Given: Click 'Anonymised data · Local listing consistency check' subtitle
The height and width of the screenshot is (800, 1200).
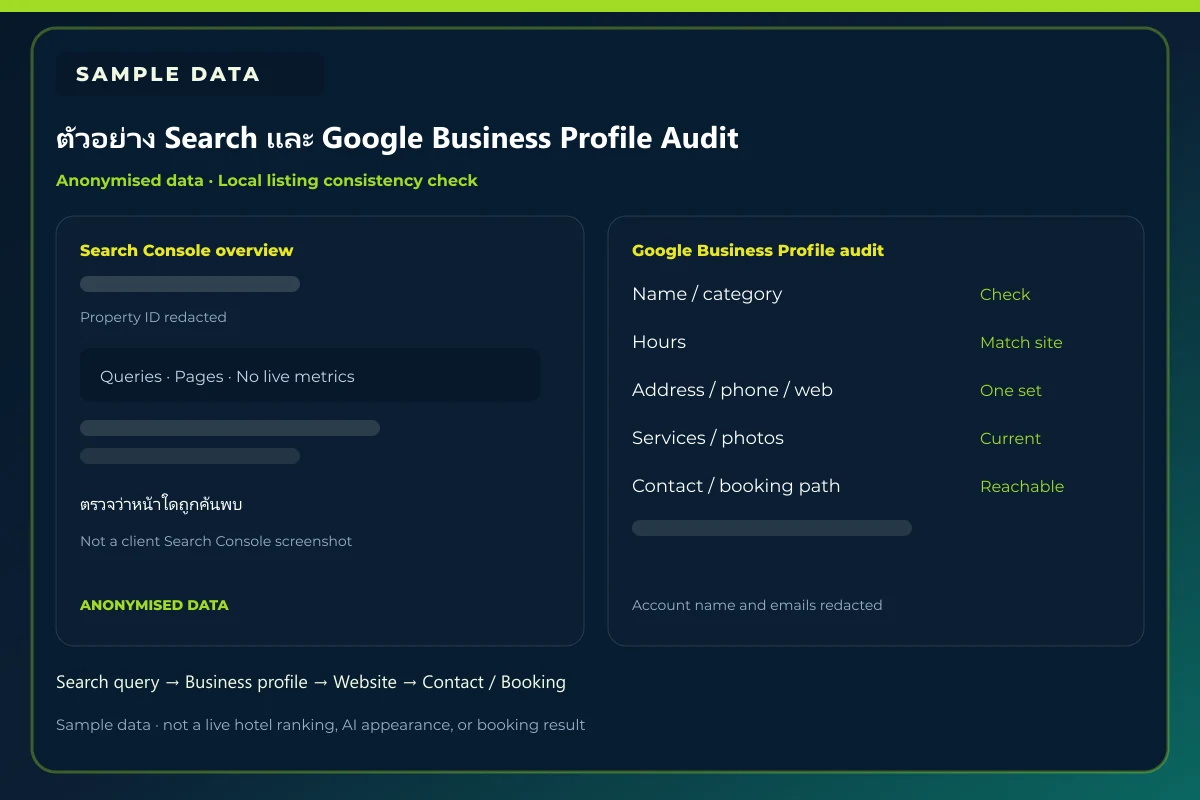Looking at the screenshot, I should point(267,181).
